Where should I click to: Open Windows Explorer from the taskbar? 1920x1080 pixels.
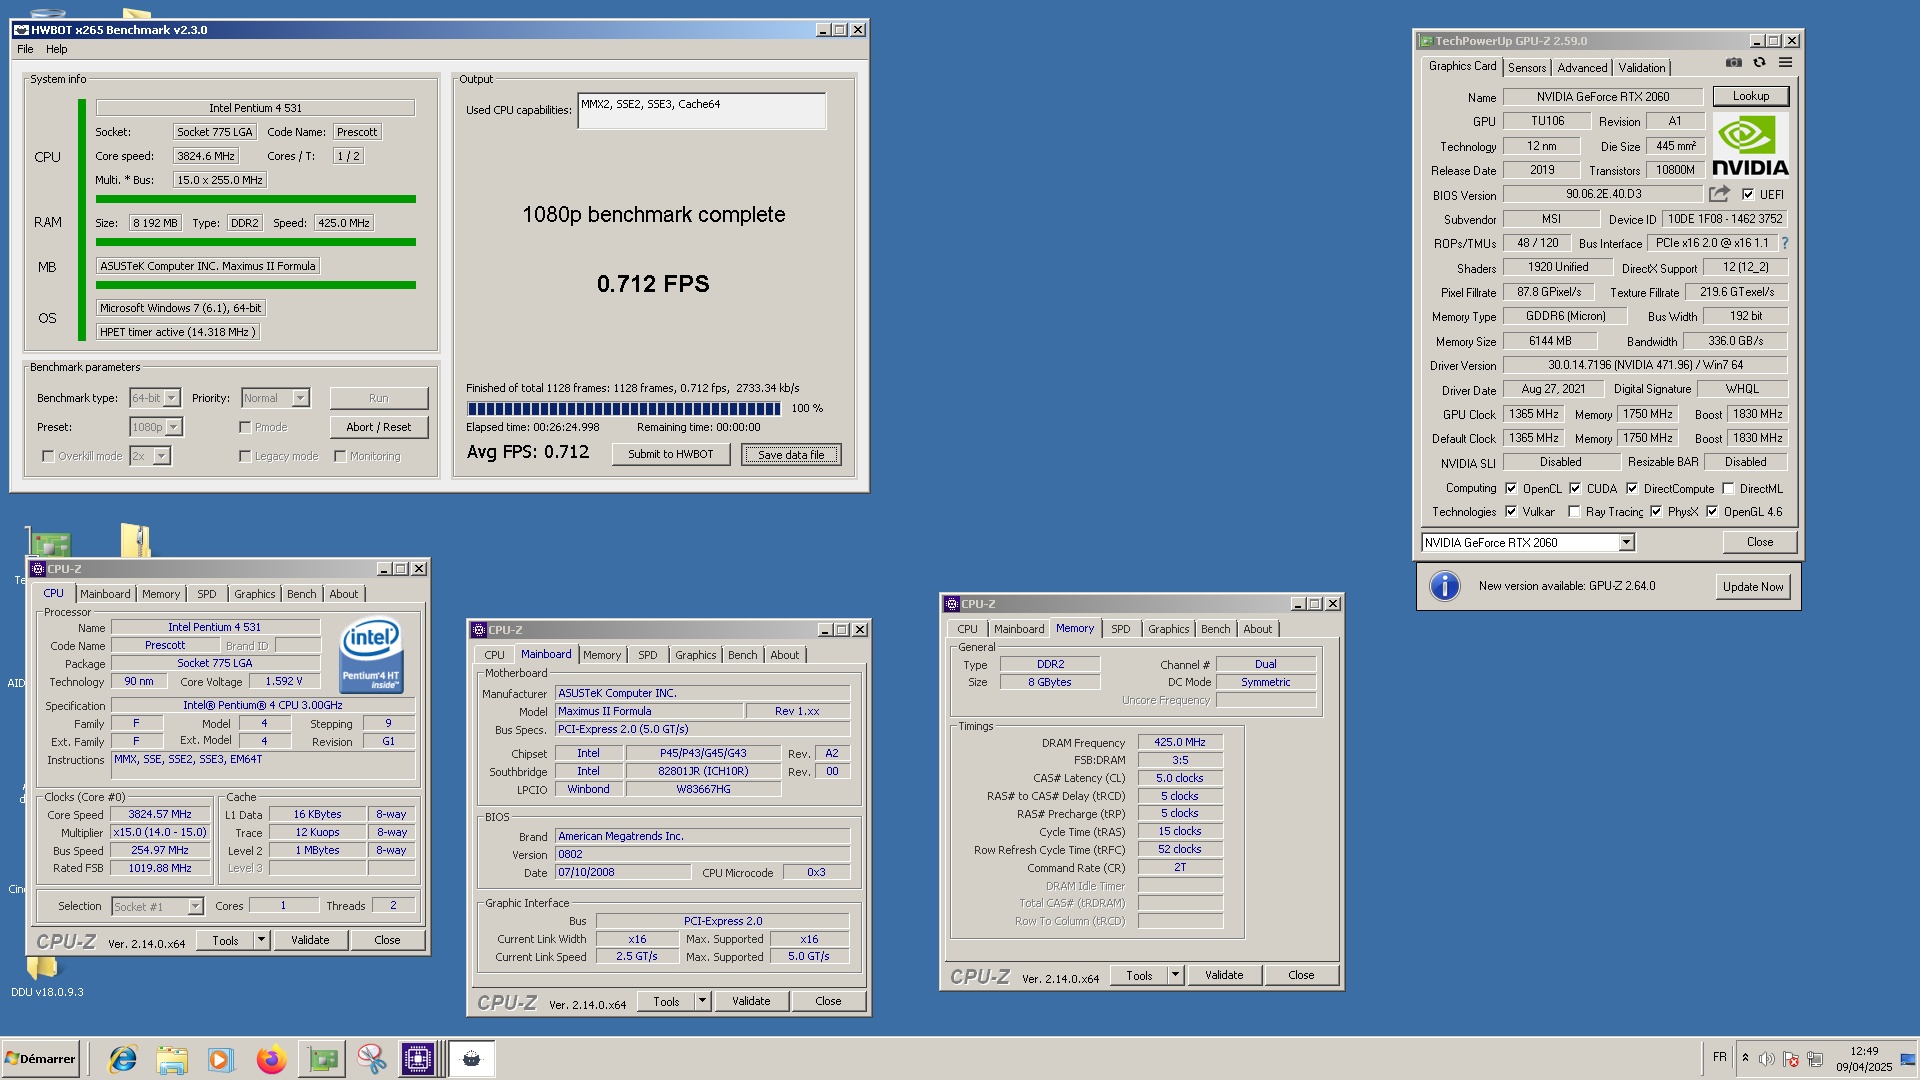pos(172,1059)
